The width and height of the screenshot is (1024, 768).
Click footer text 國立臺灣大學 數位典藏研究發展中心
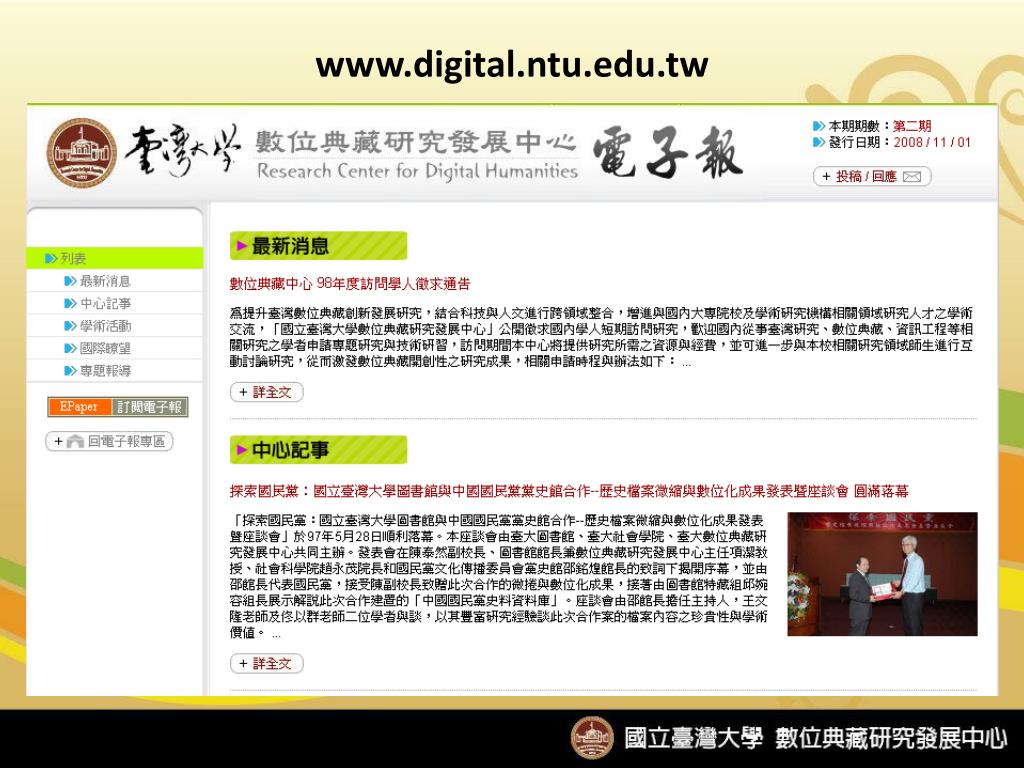[815, 738]
